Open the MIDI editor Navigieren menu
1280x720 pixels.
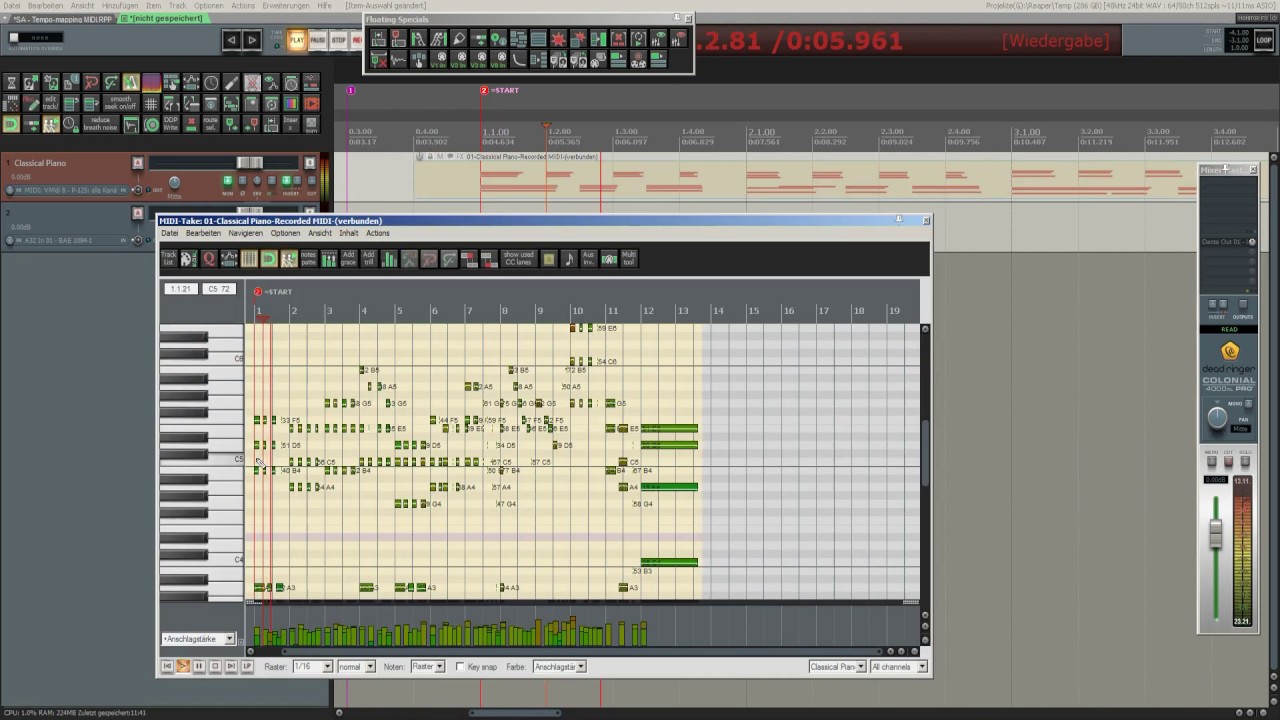point(245,233)
